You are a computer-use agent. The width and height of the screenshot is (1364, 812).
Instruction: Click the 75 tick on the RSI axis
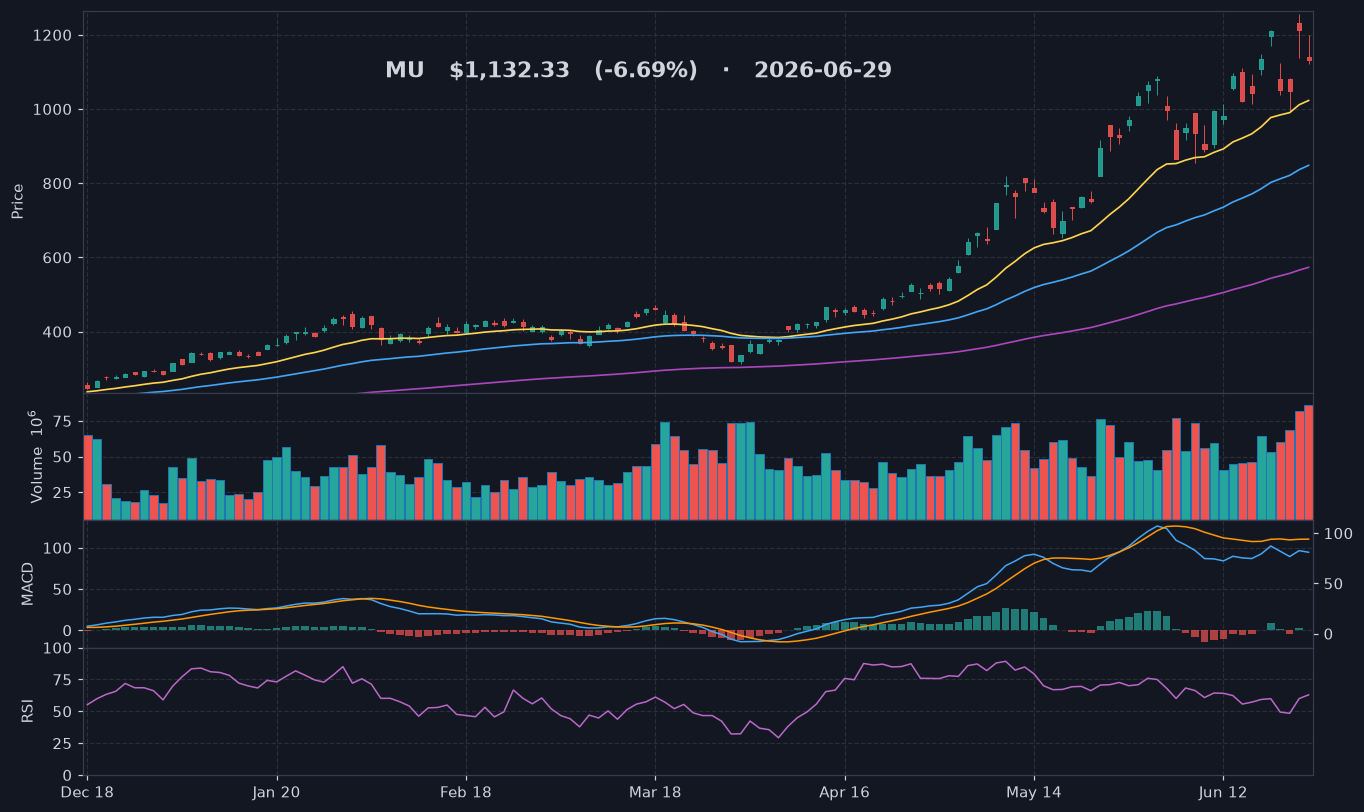click(62, 680)
